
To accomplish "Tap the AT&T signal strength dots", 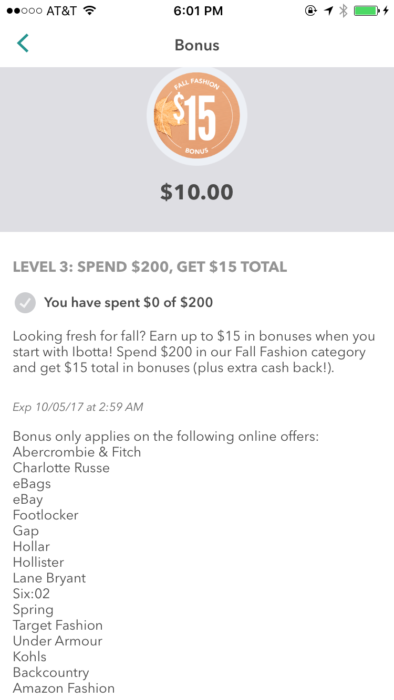I will (x=24, y=11).
